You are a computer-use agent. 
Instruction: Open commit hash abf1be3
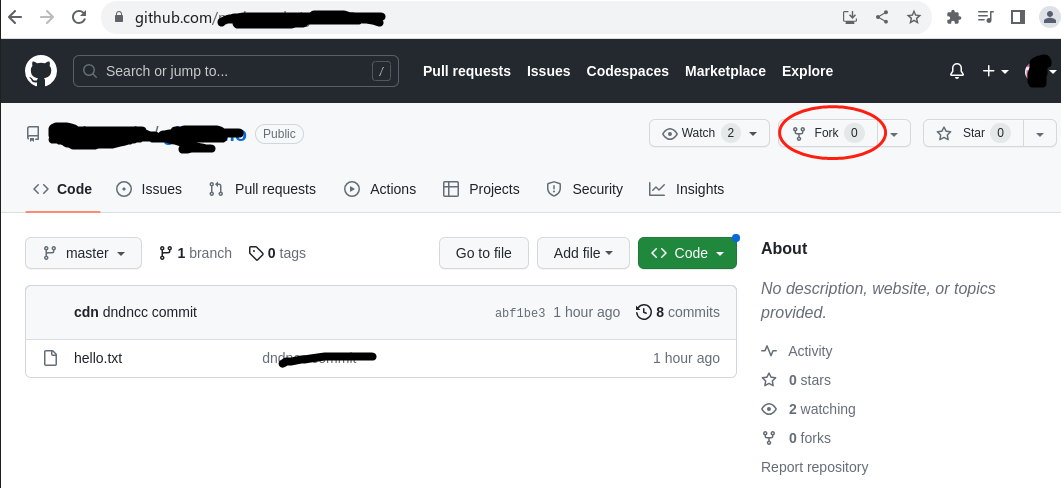click(520, 313)
